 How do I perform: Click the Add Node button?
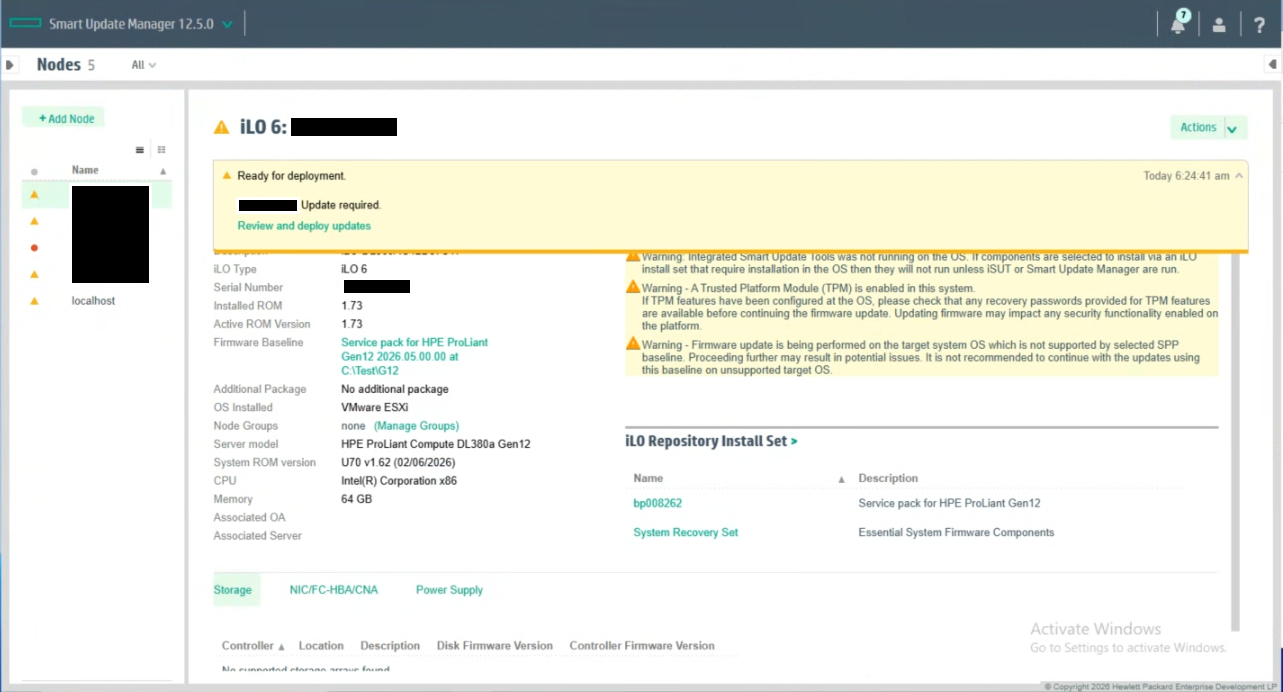[64, 118]
